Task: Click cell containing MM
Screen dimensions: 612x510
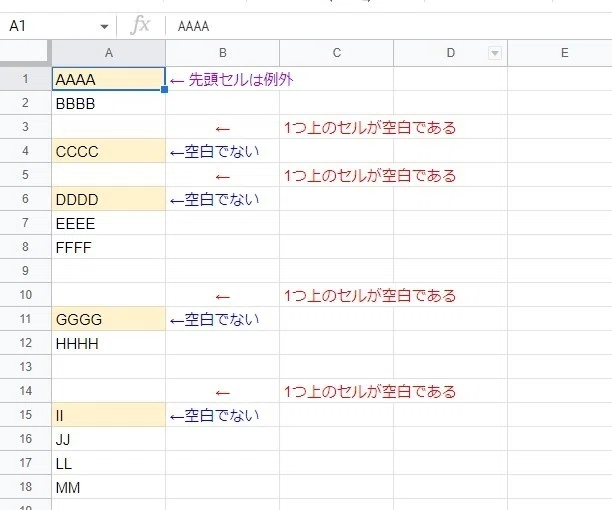Action: coord(109,487)
